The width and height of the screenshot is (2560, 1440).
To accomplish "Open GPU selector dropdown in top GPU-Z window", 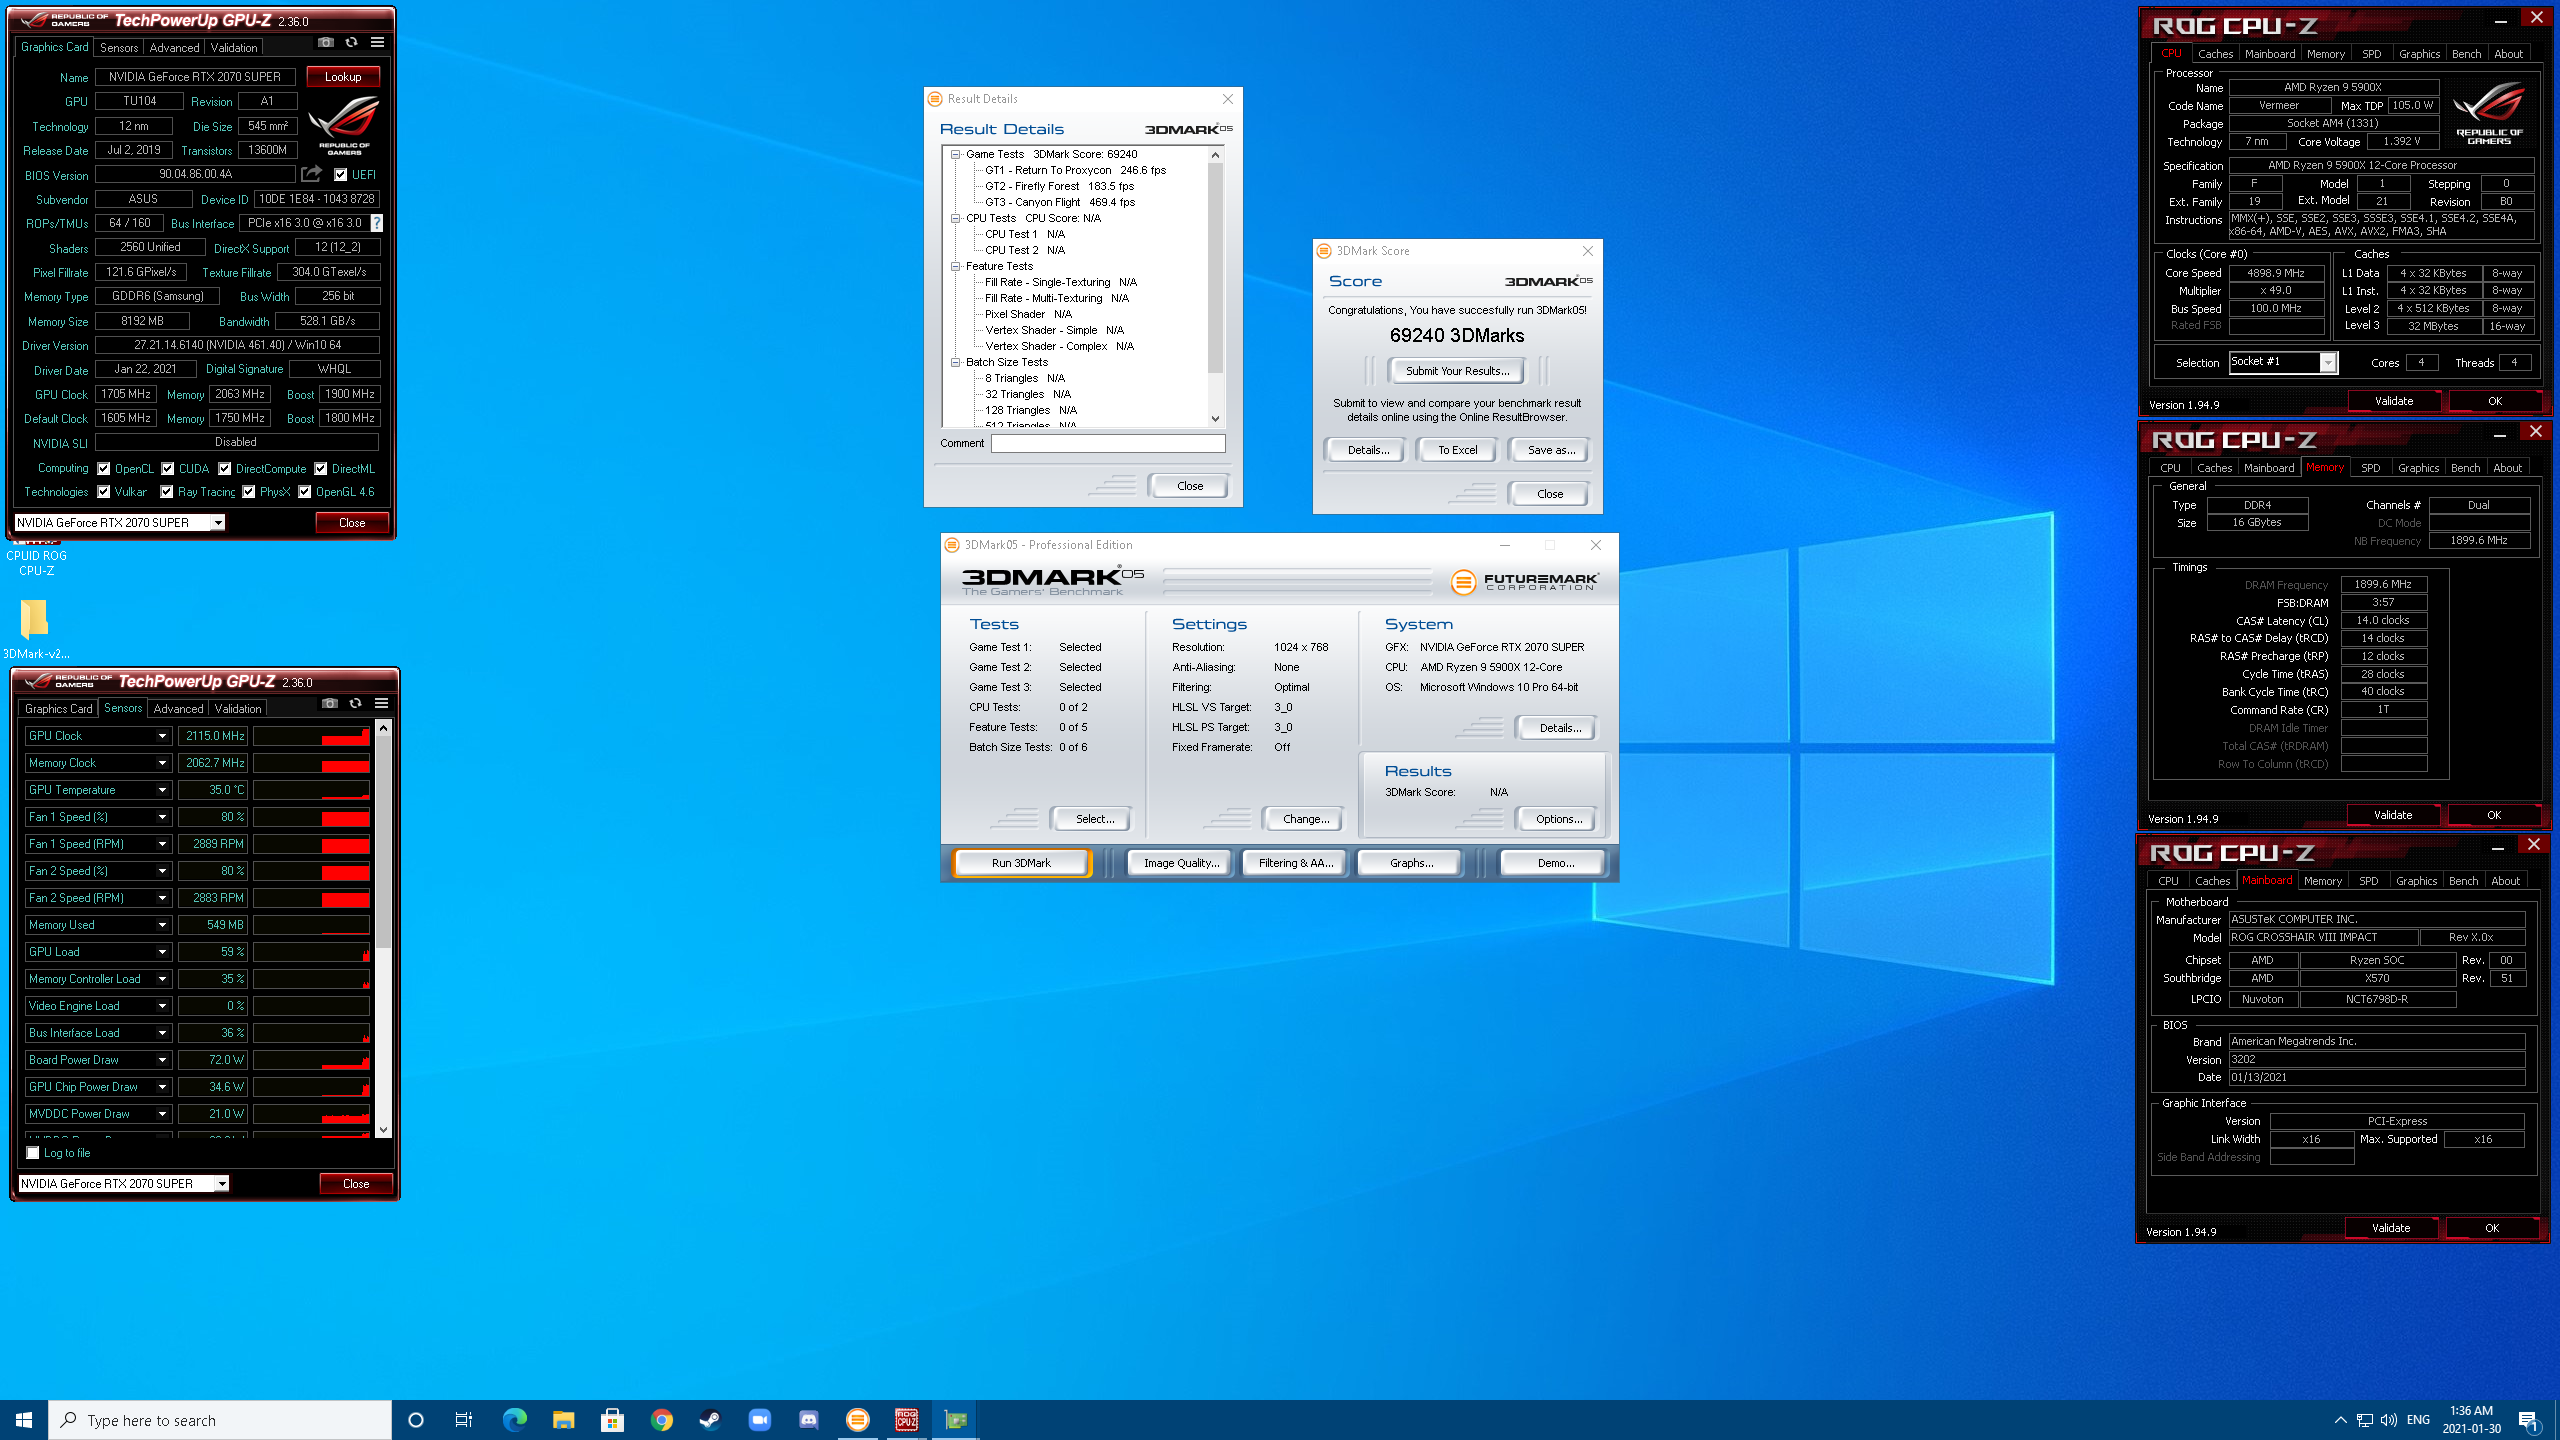I will (218, 523).
